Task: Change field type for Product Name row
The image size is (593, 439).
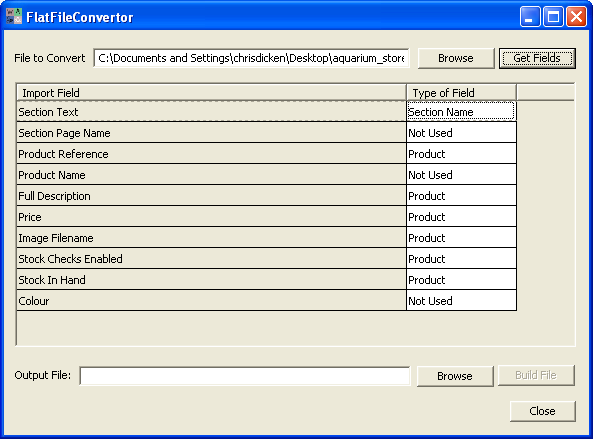Action: (461, 174)
